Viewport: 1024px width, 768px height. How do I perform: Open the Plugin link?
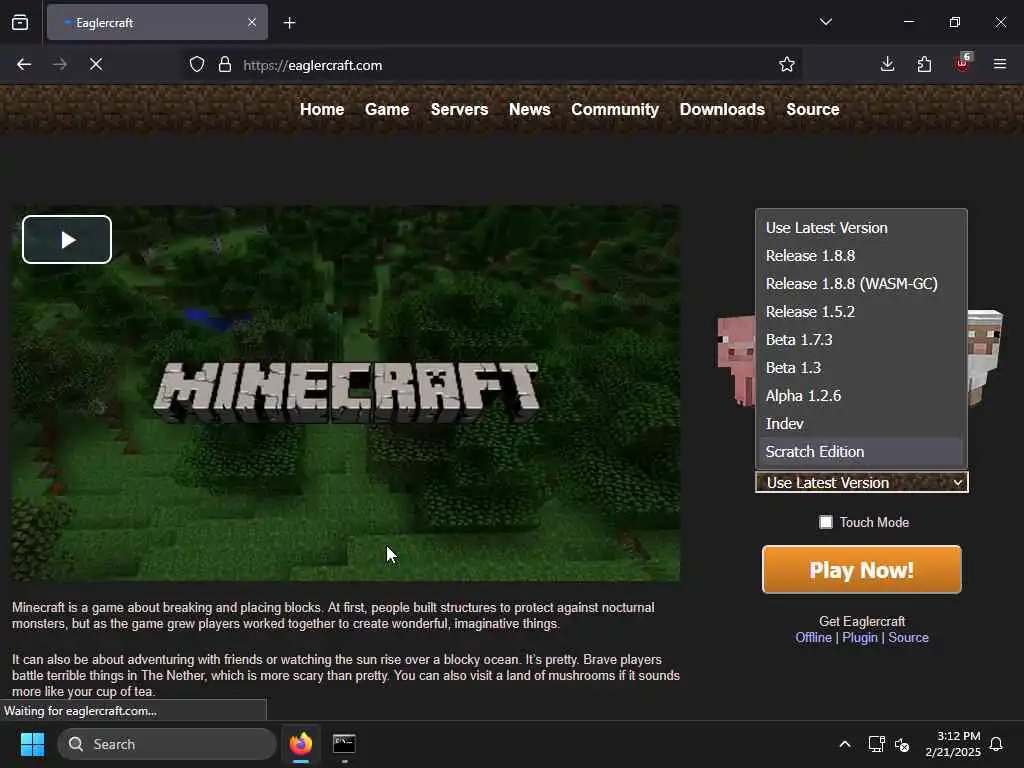coord(859,637)
